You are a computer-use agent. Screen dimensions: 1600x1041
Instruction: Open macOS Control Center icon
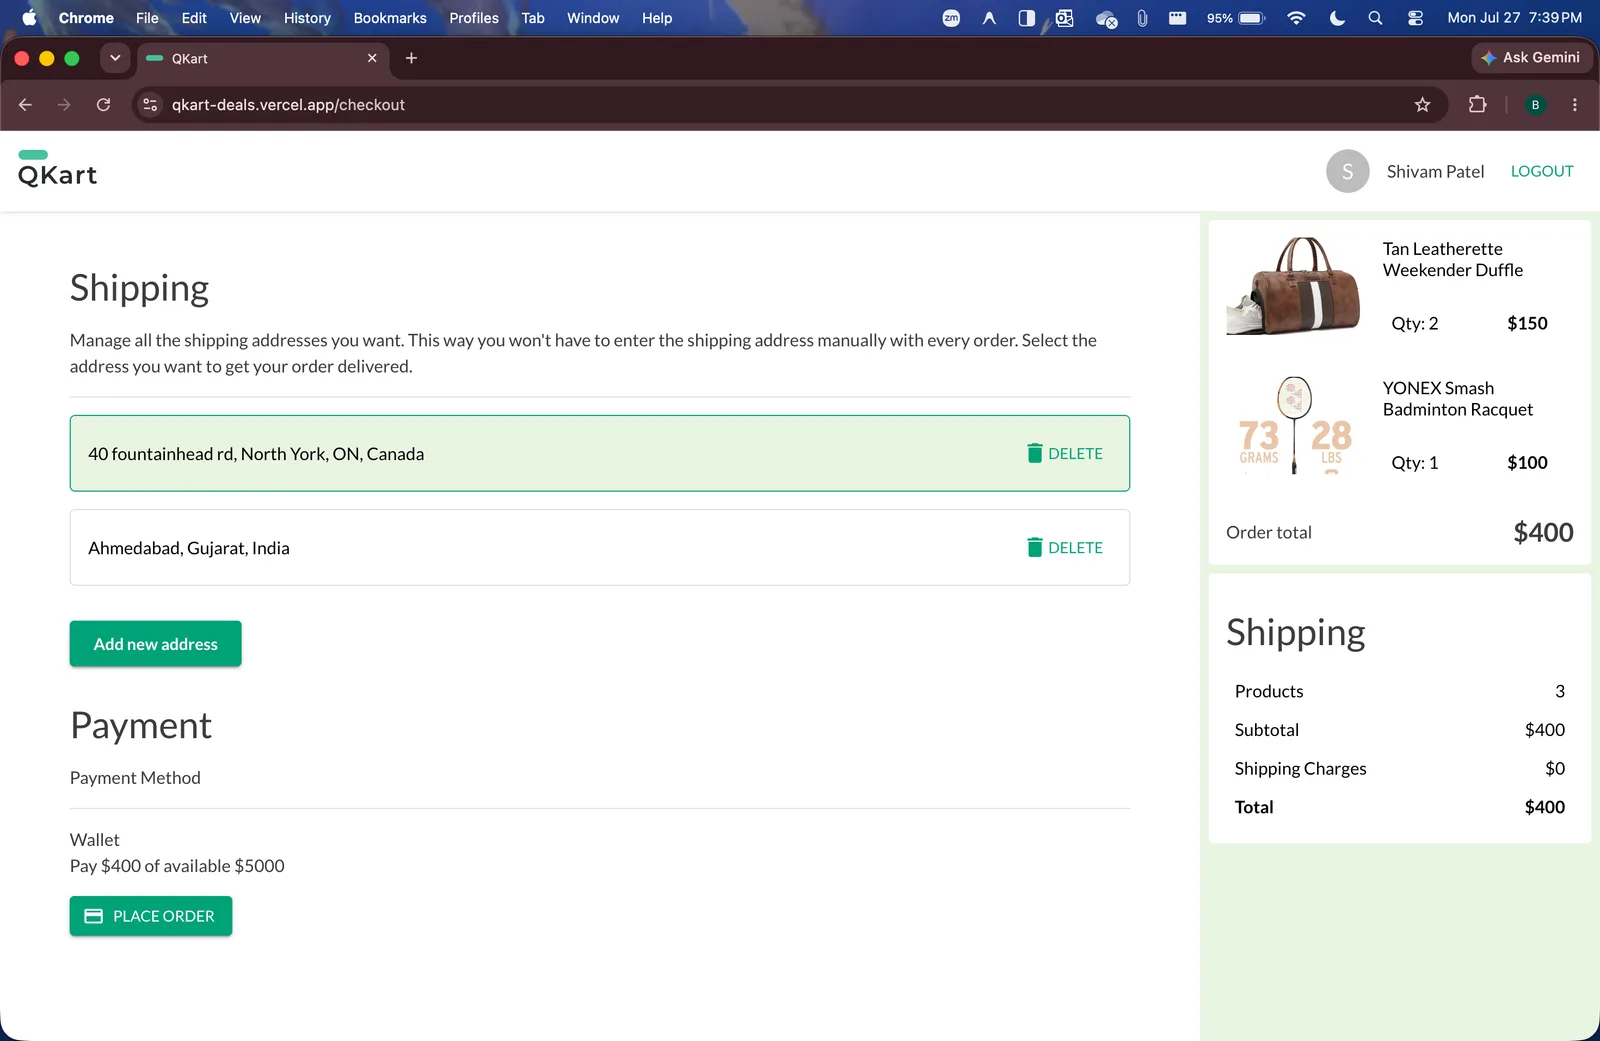tap(1415, 18)
